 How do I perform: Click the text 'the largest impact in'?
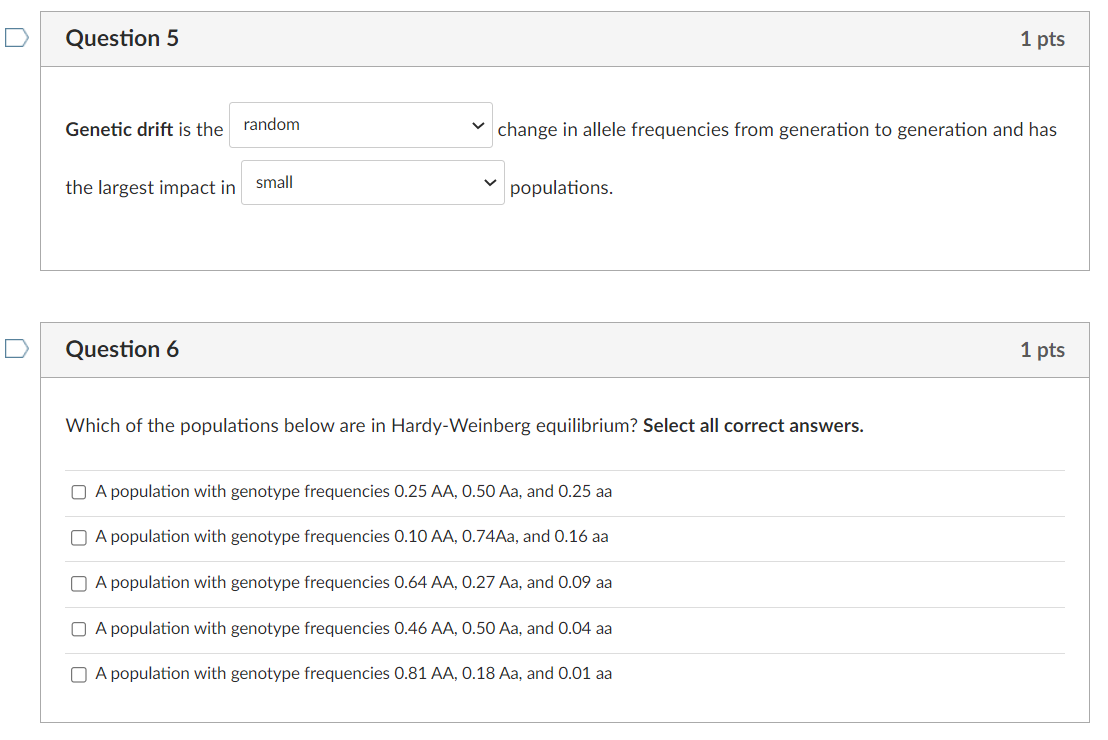[150, 188]
